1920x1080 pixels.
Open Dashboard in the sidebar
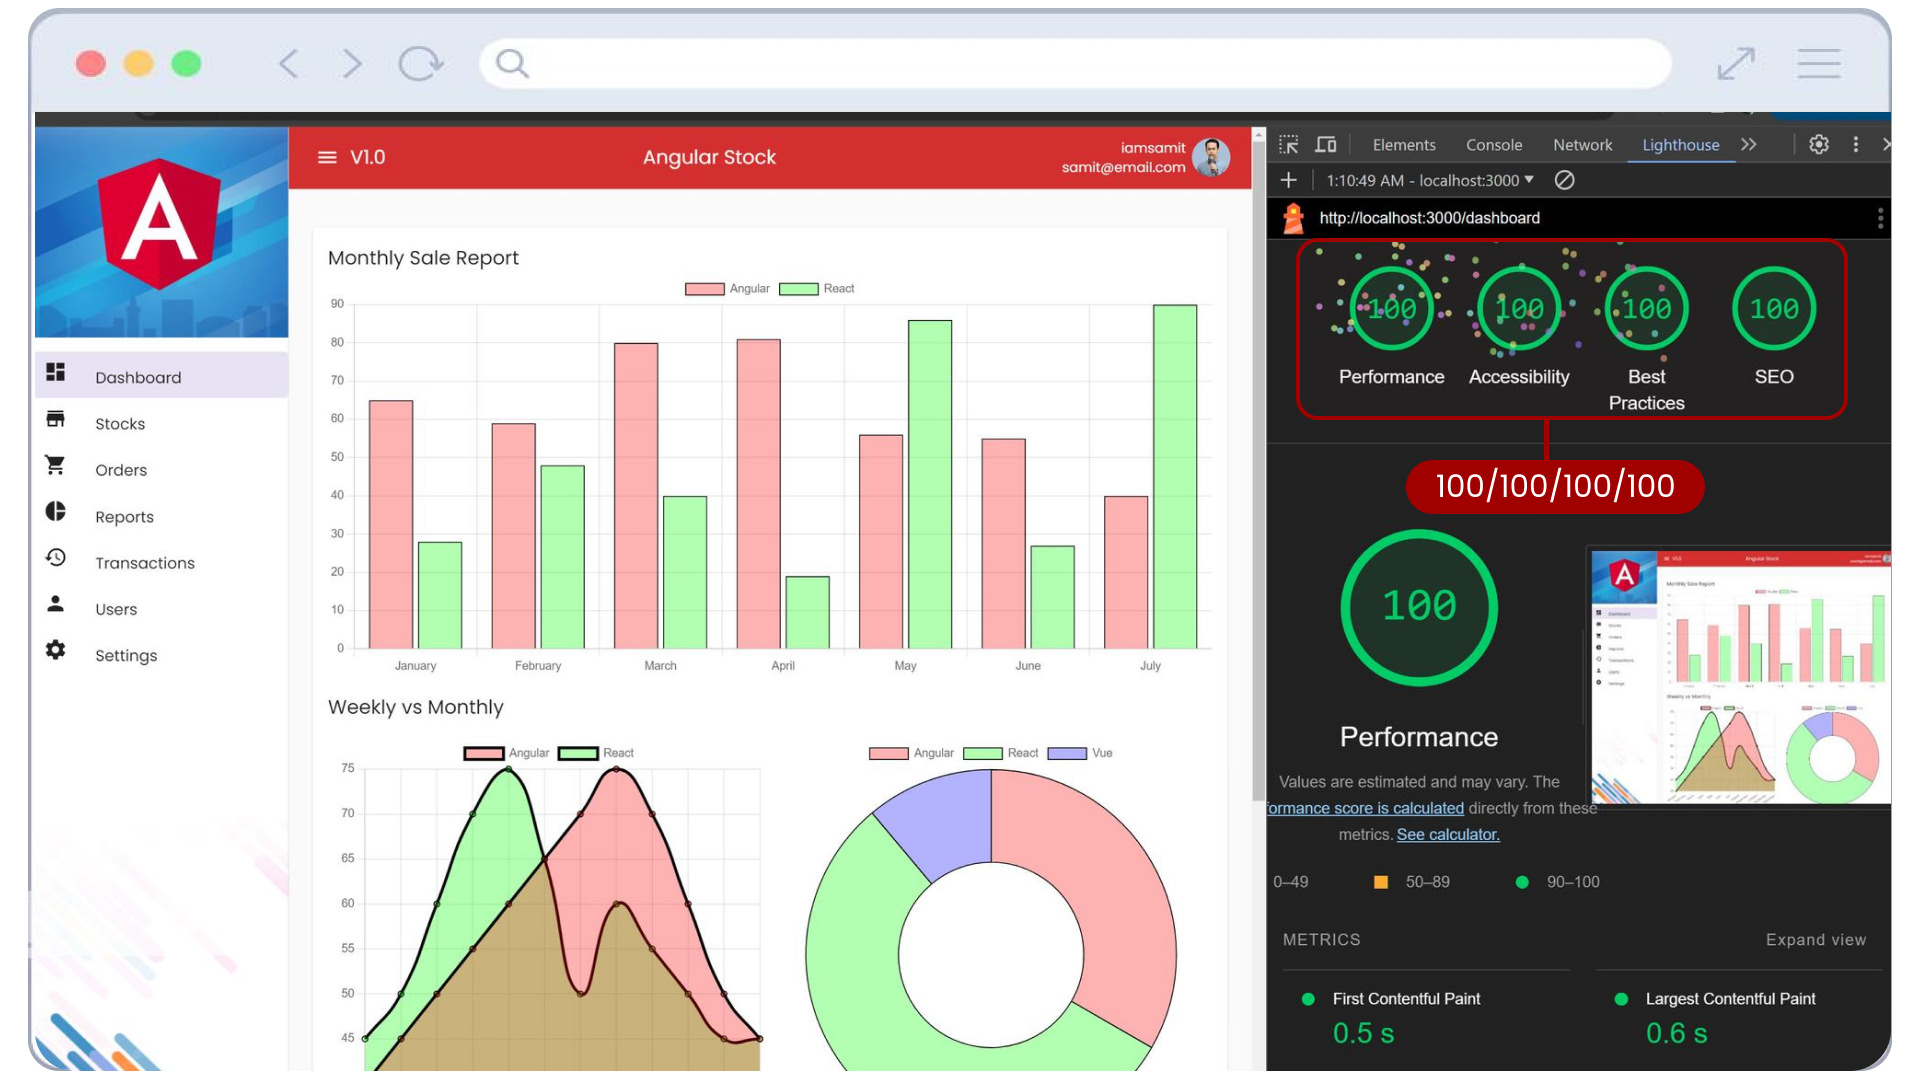161,377
